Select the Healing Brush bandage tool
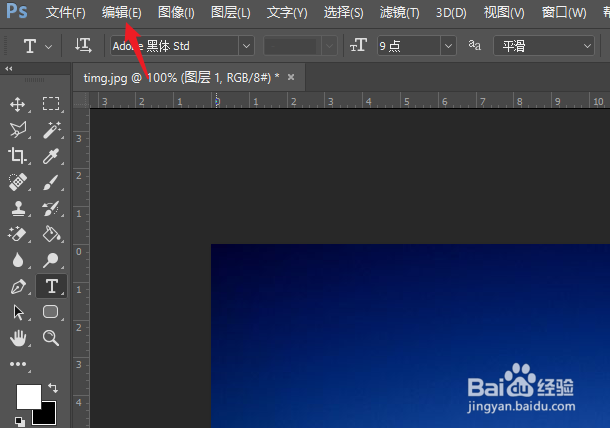Image resolution: width=610 pixels, height=428 pixels. [18, 182]
